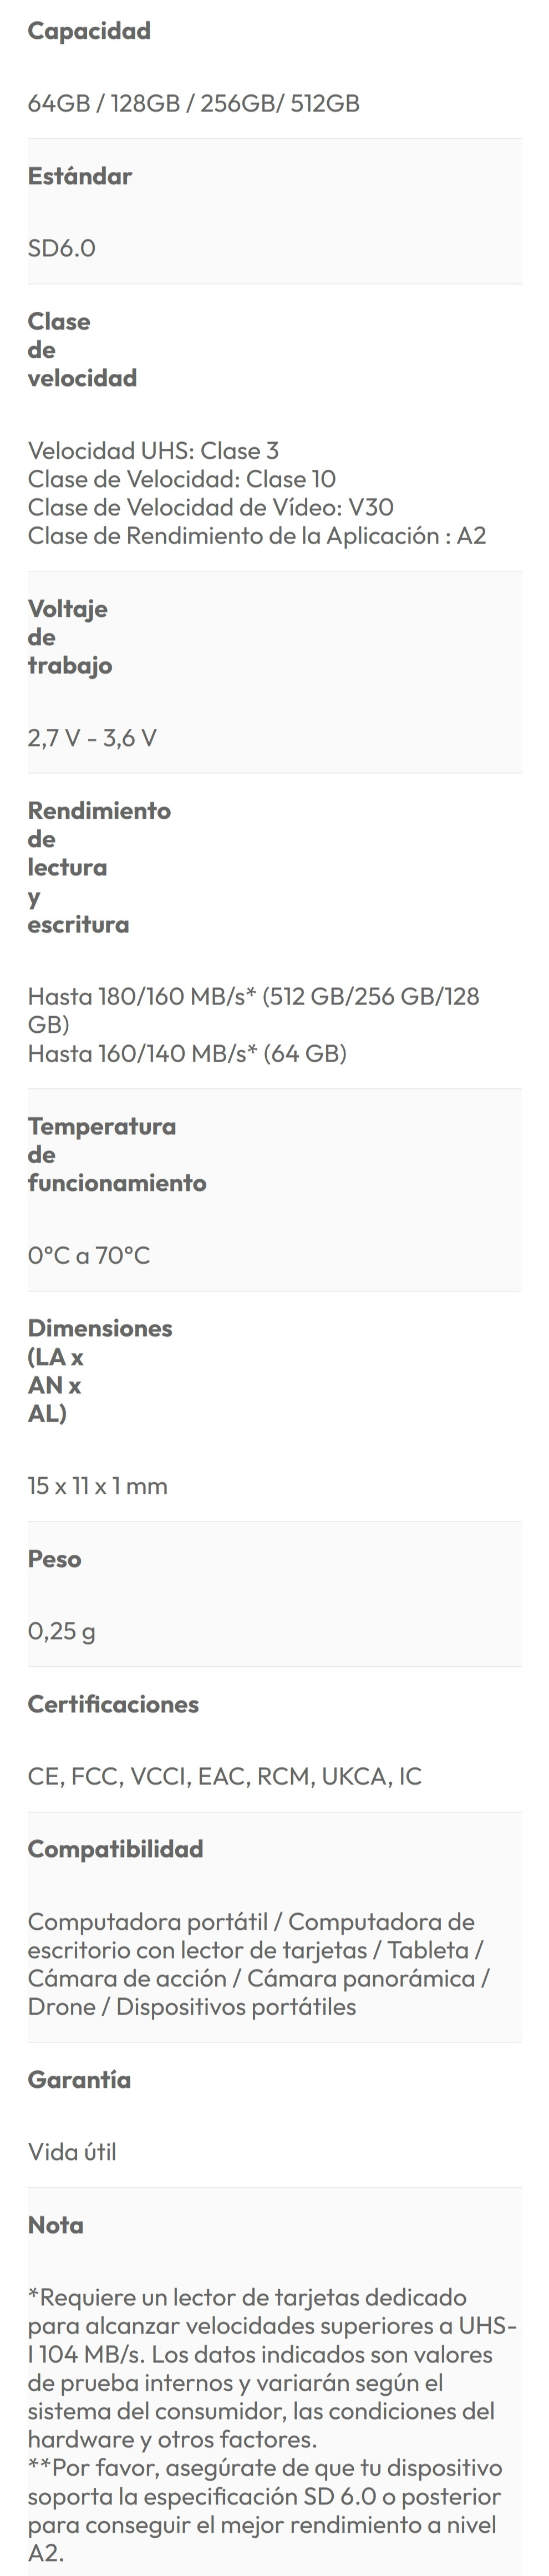Click the Estándar heading
This screenshot has width=549, height=2576.
click(80, 176)
